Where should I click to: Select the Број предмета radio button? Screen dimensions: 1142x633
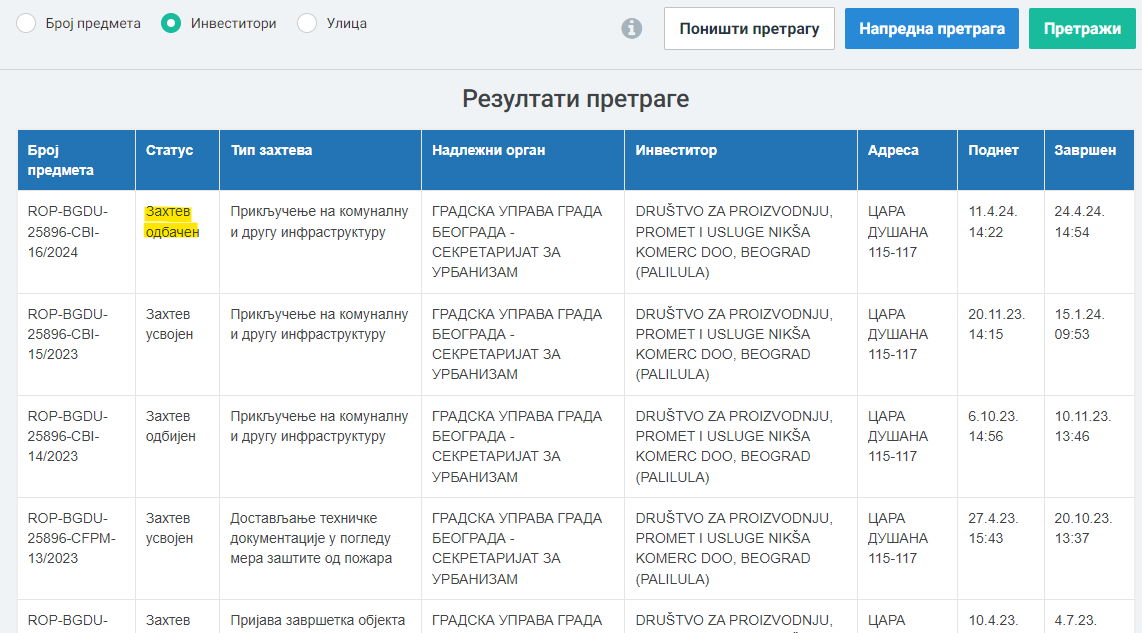[x=26, y=23]
